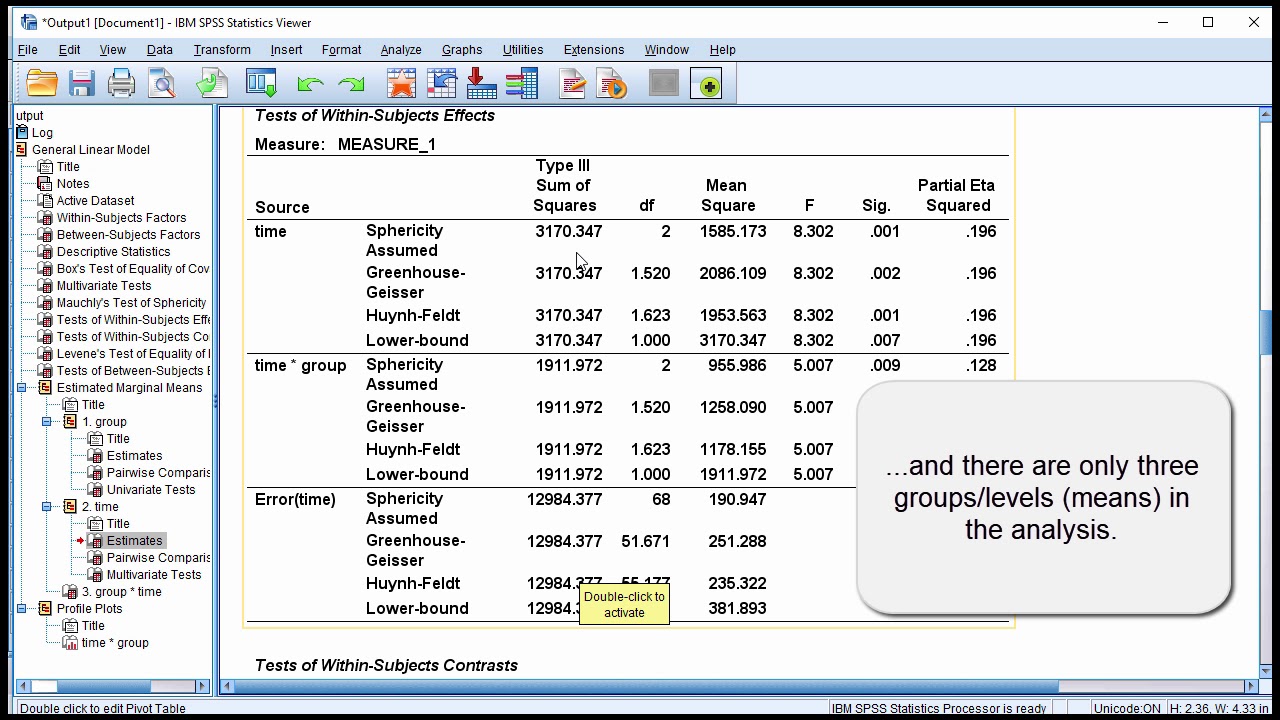Select Descriptive Statistics outline item
Image resolution: width=1280 pixels, height=720 pixels.
point(113,251)
